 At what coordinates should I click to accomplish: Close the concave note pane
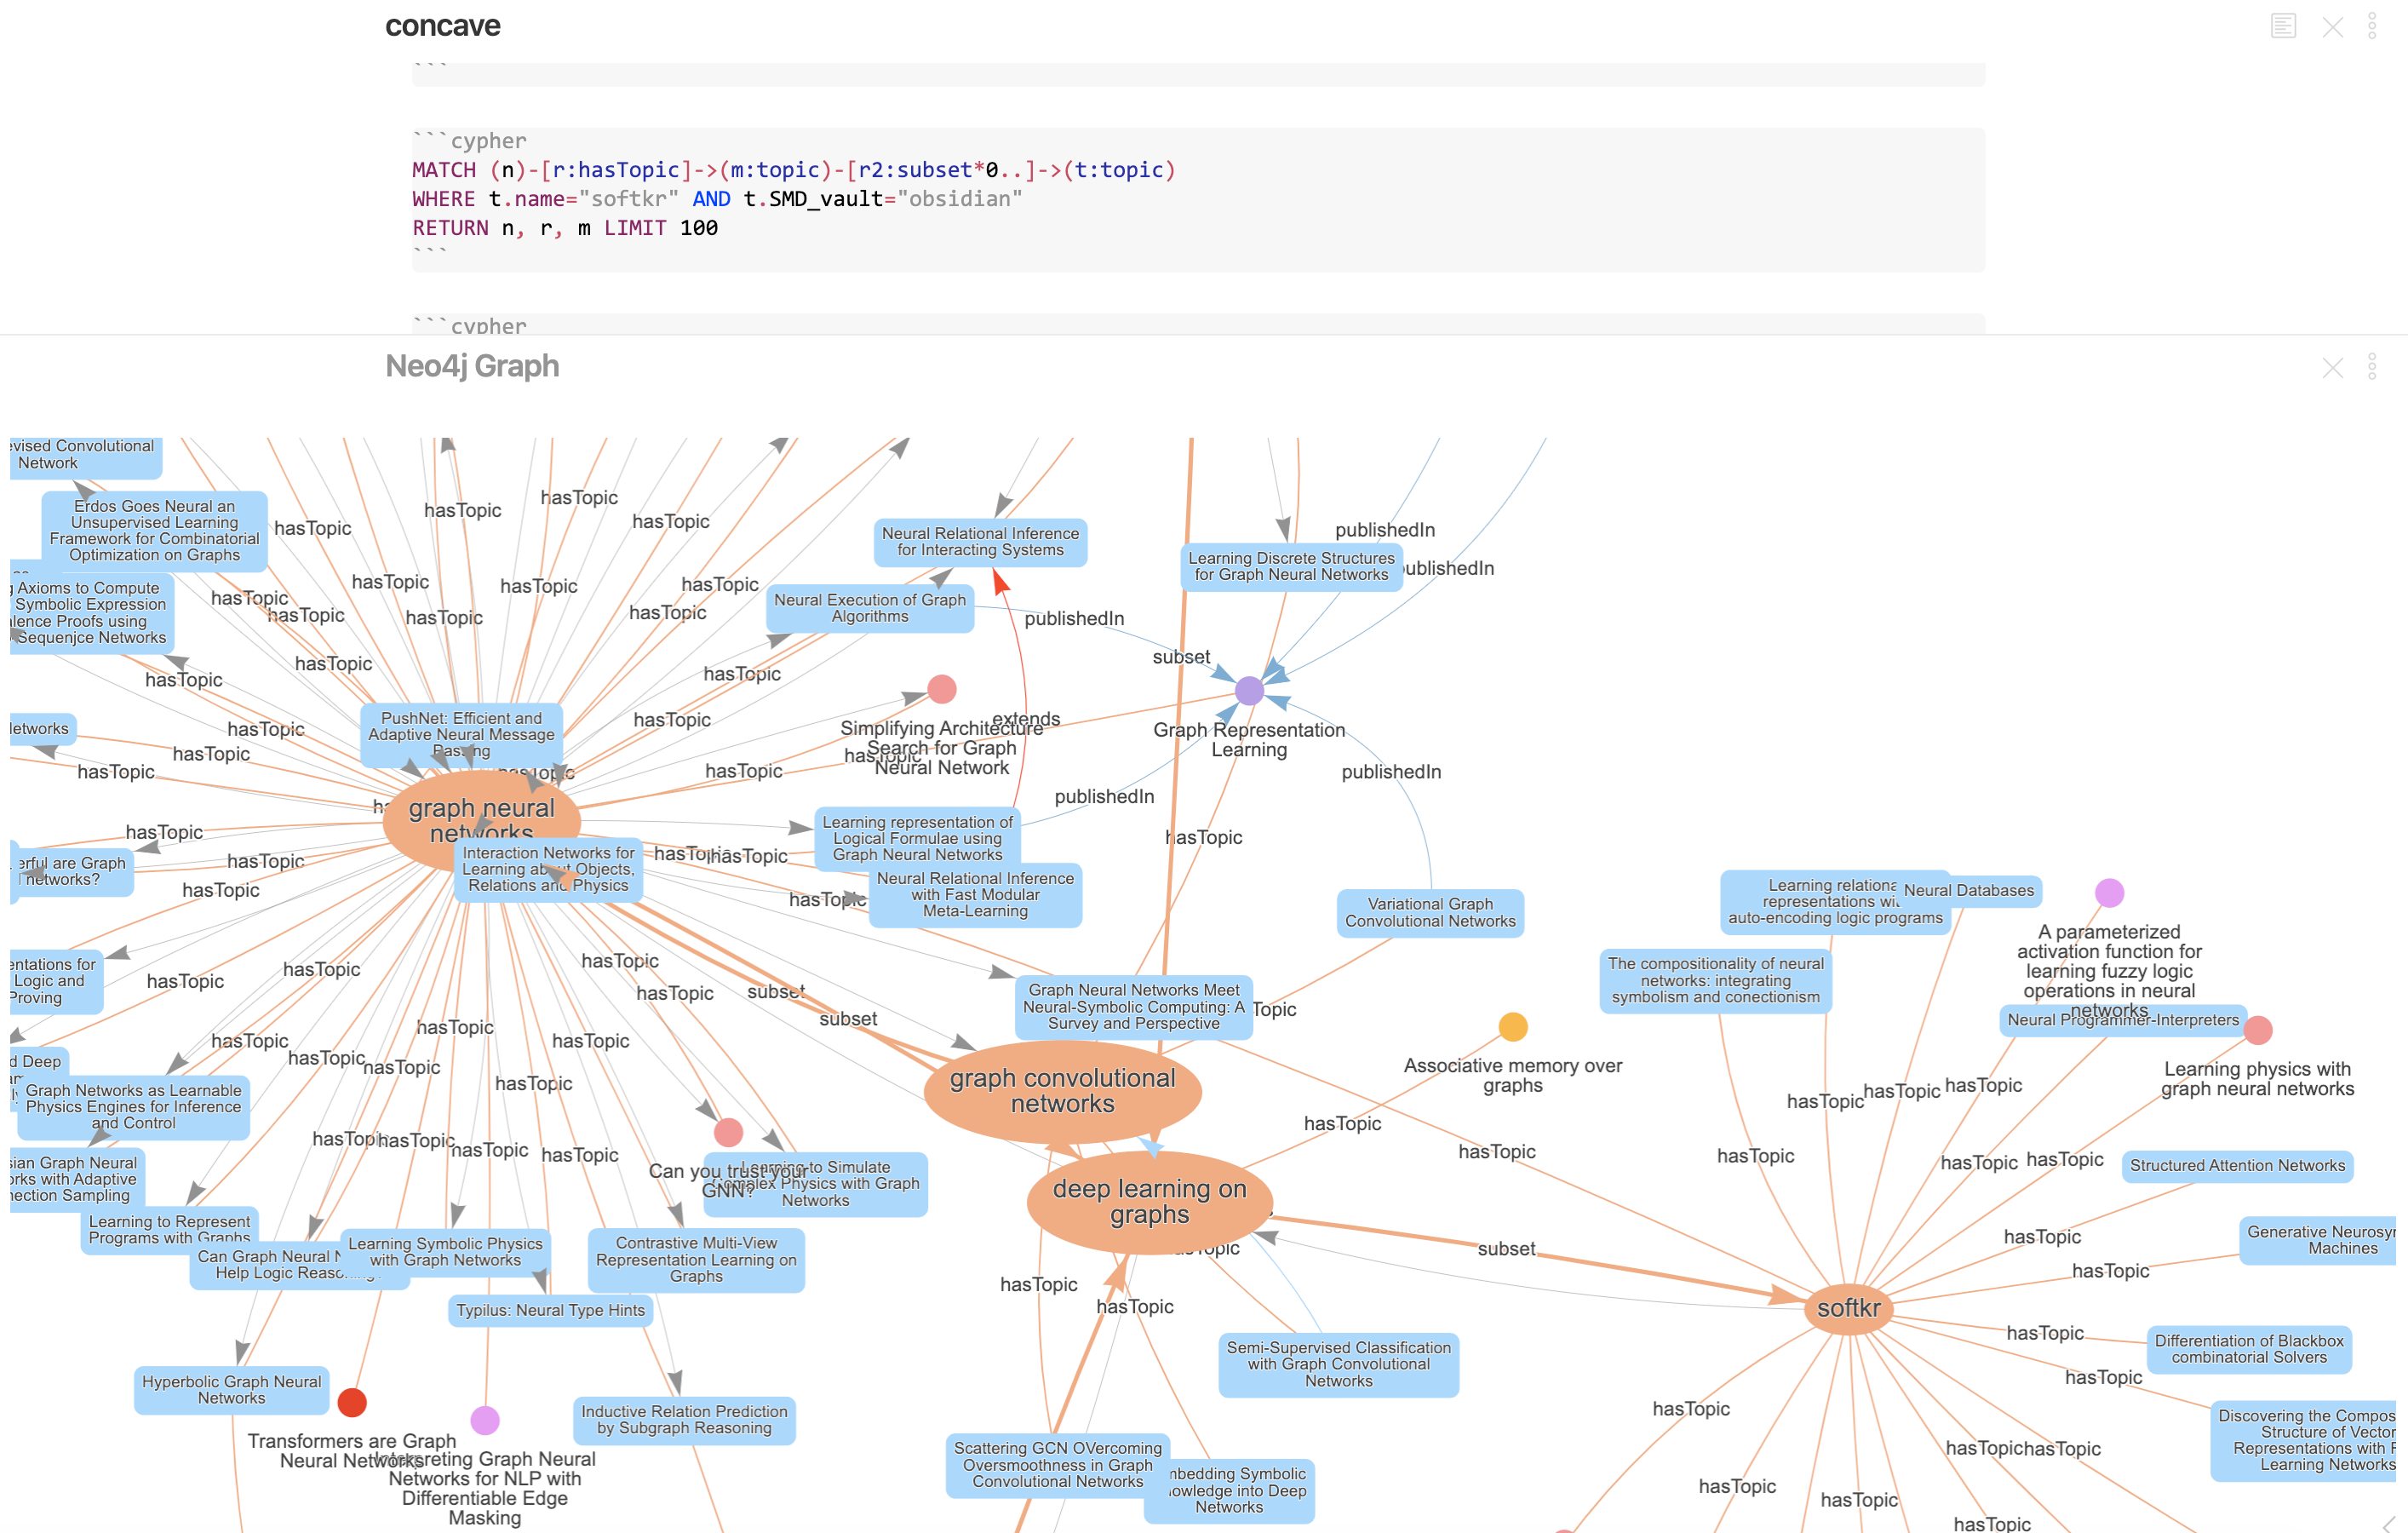[2332, 27]
